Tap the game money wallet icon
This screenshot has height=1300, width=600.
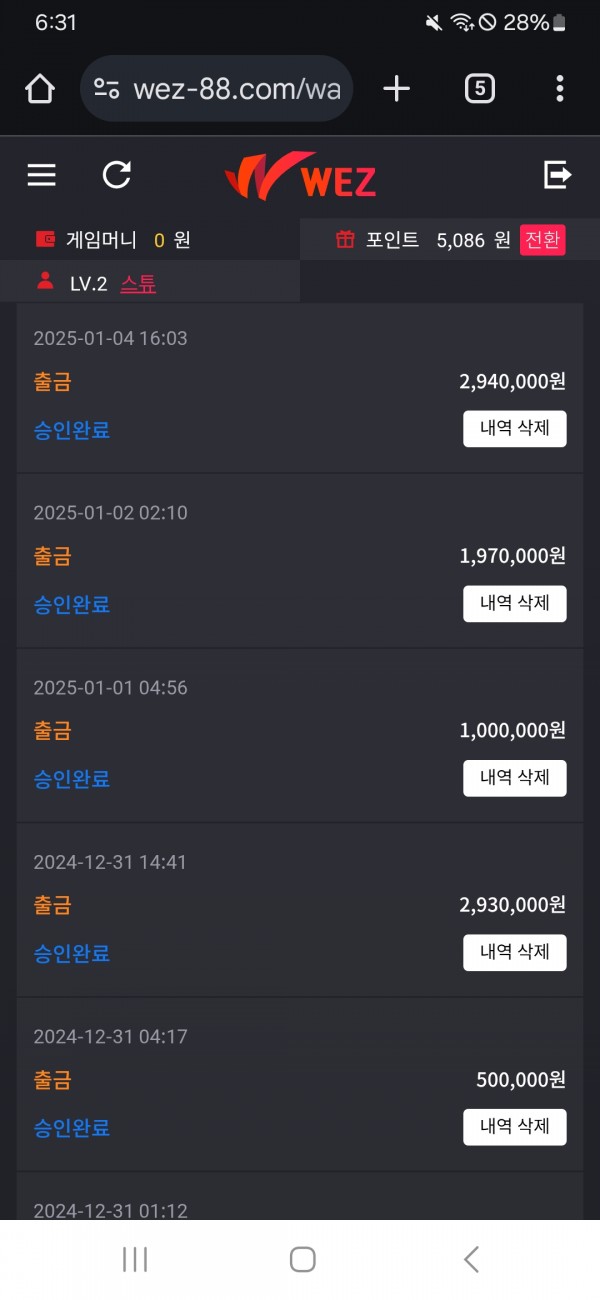45,240
